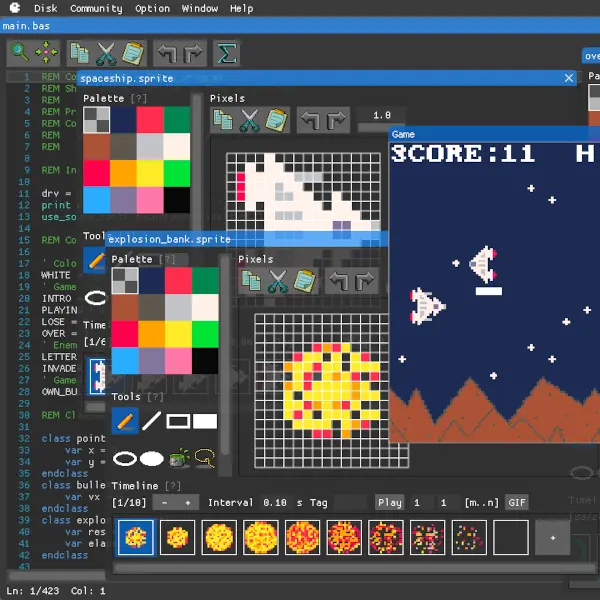
Task: Click the scissors cut icon in main.bas toolbar
Action: (106, 53)
